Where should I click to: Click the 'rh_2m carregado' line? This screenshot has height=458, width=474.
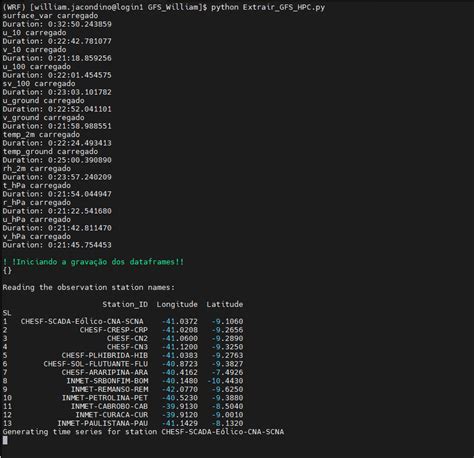click(36, 169)
